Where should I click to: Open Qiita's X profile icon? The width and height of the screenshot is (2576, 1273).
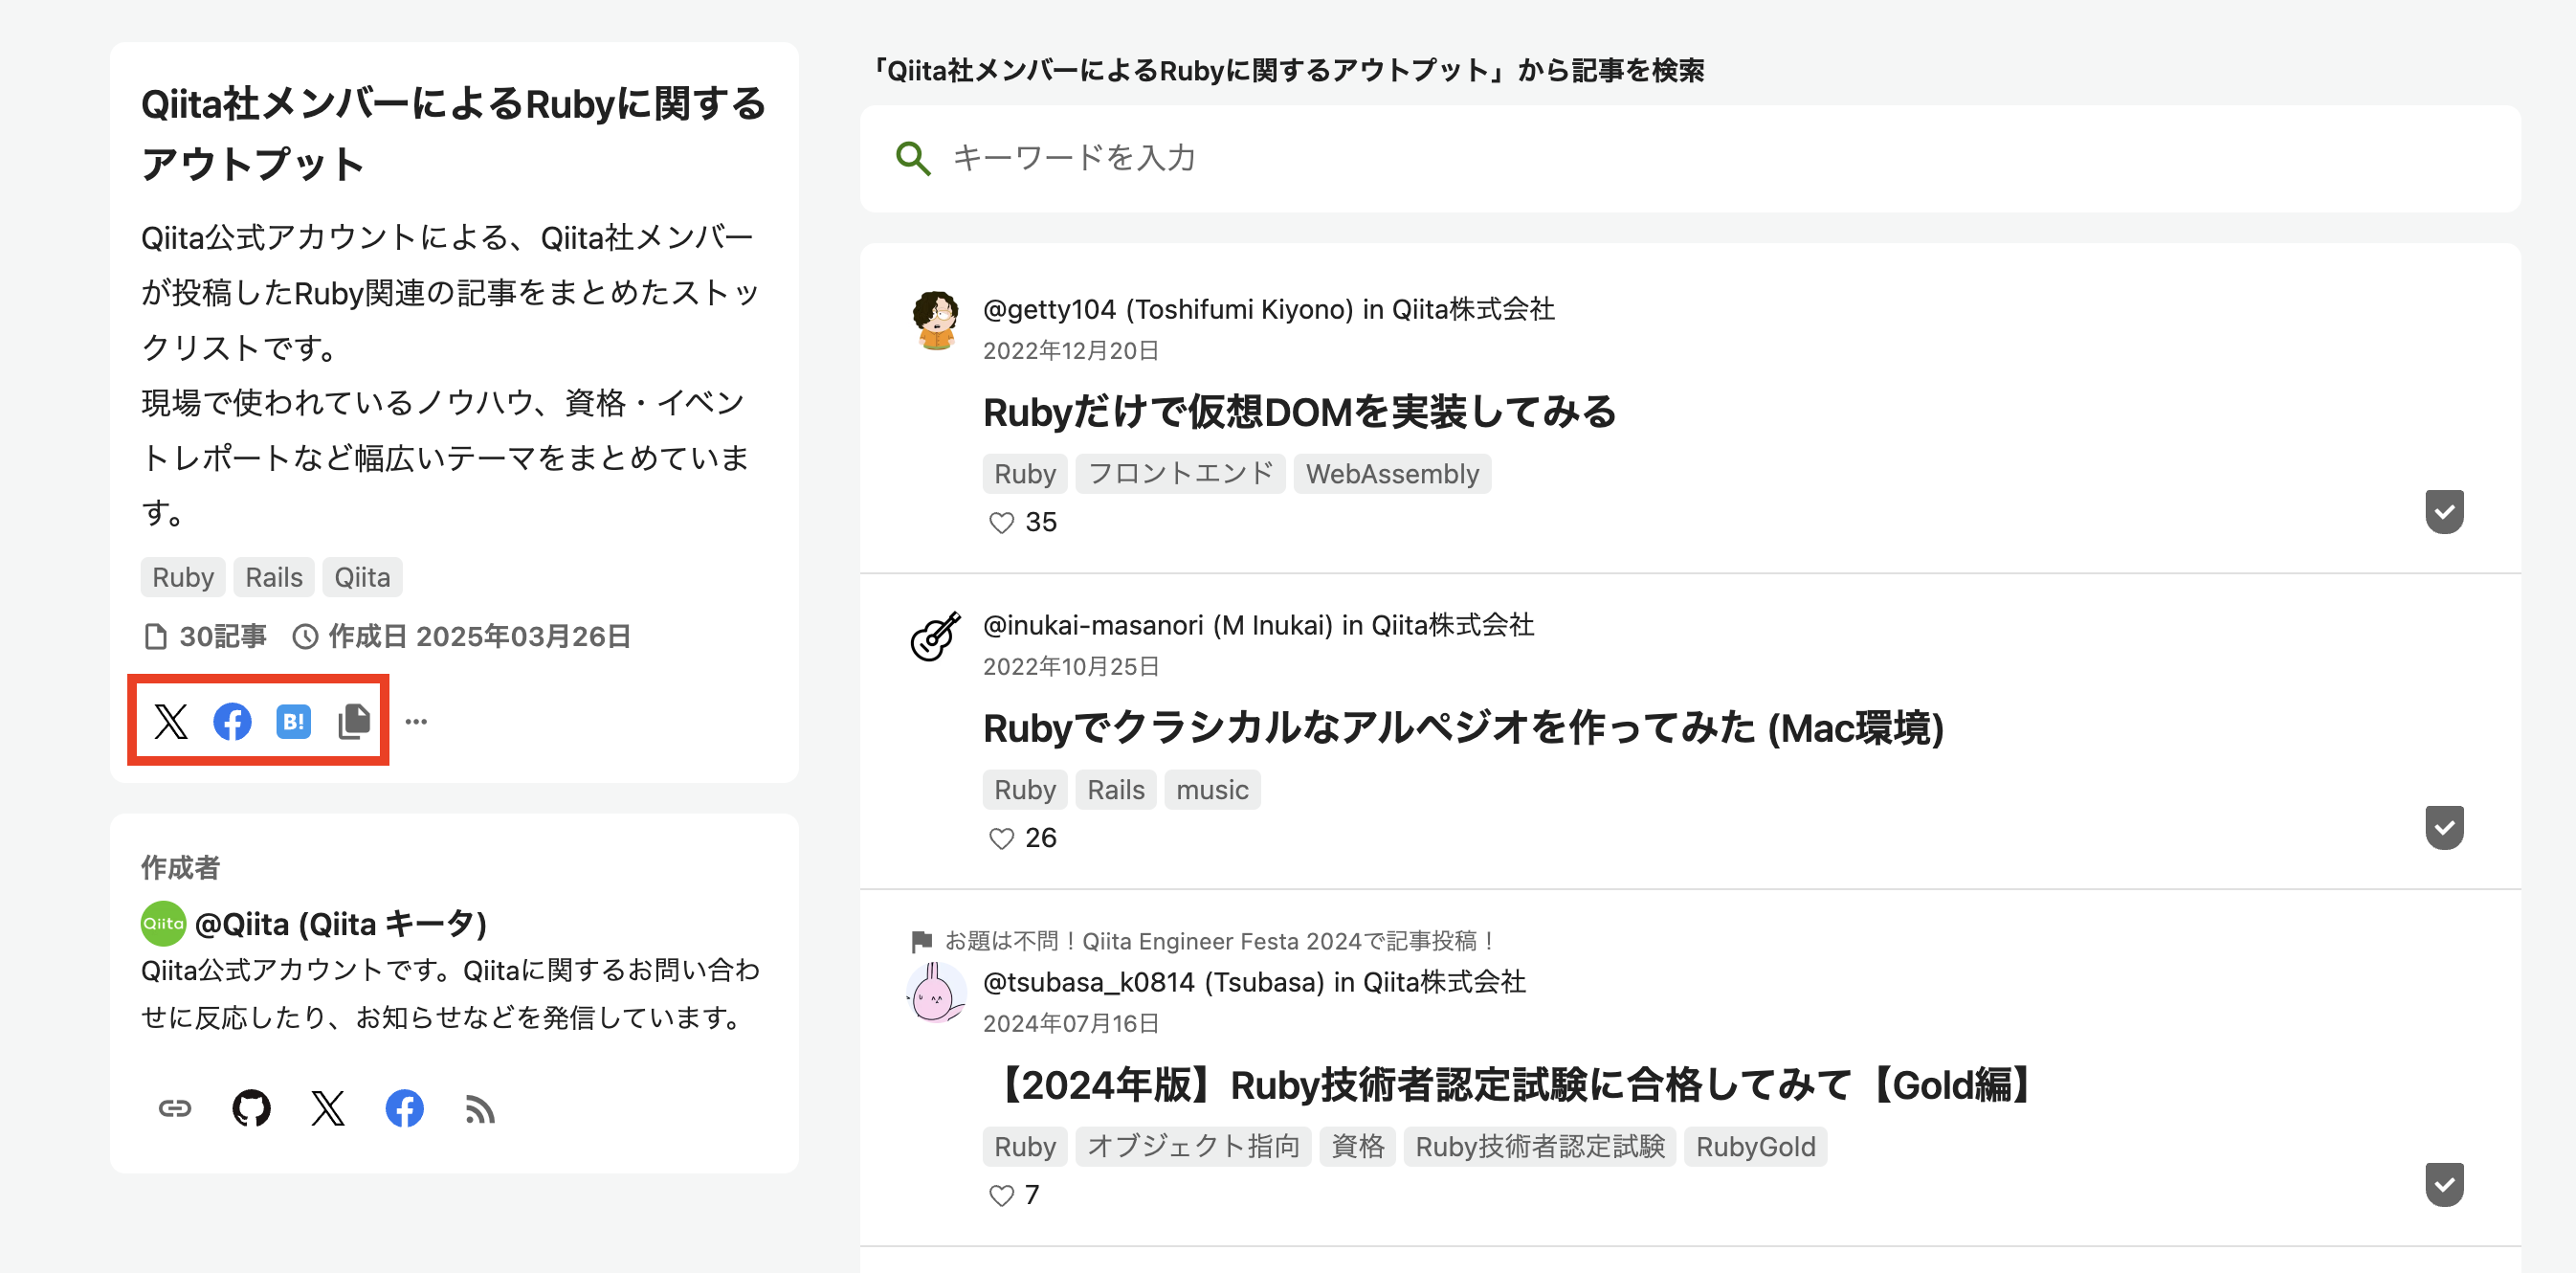click(328, 1108)
